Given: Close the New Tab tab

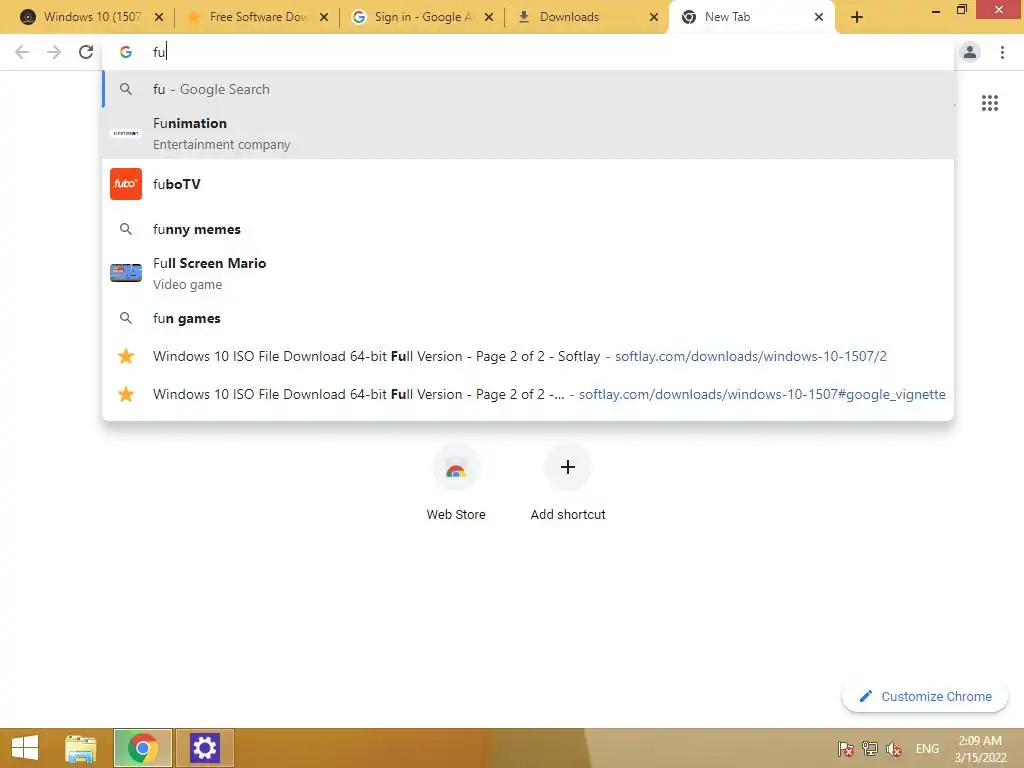Looking at the screenshot, I should pyautogui.click(x=819, y=18).
